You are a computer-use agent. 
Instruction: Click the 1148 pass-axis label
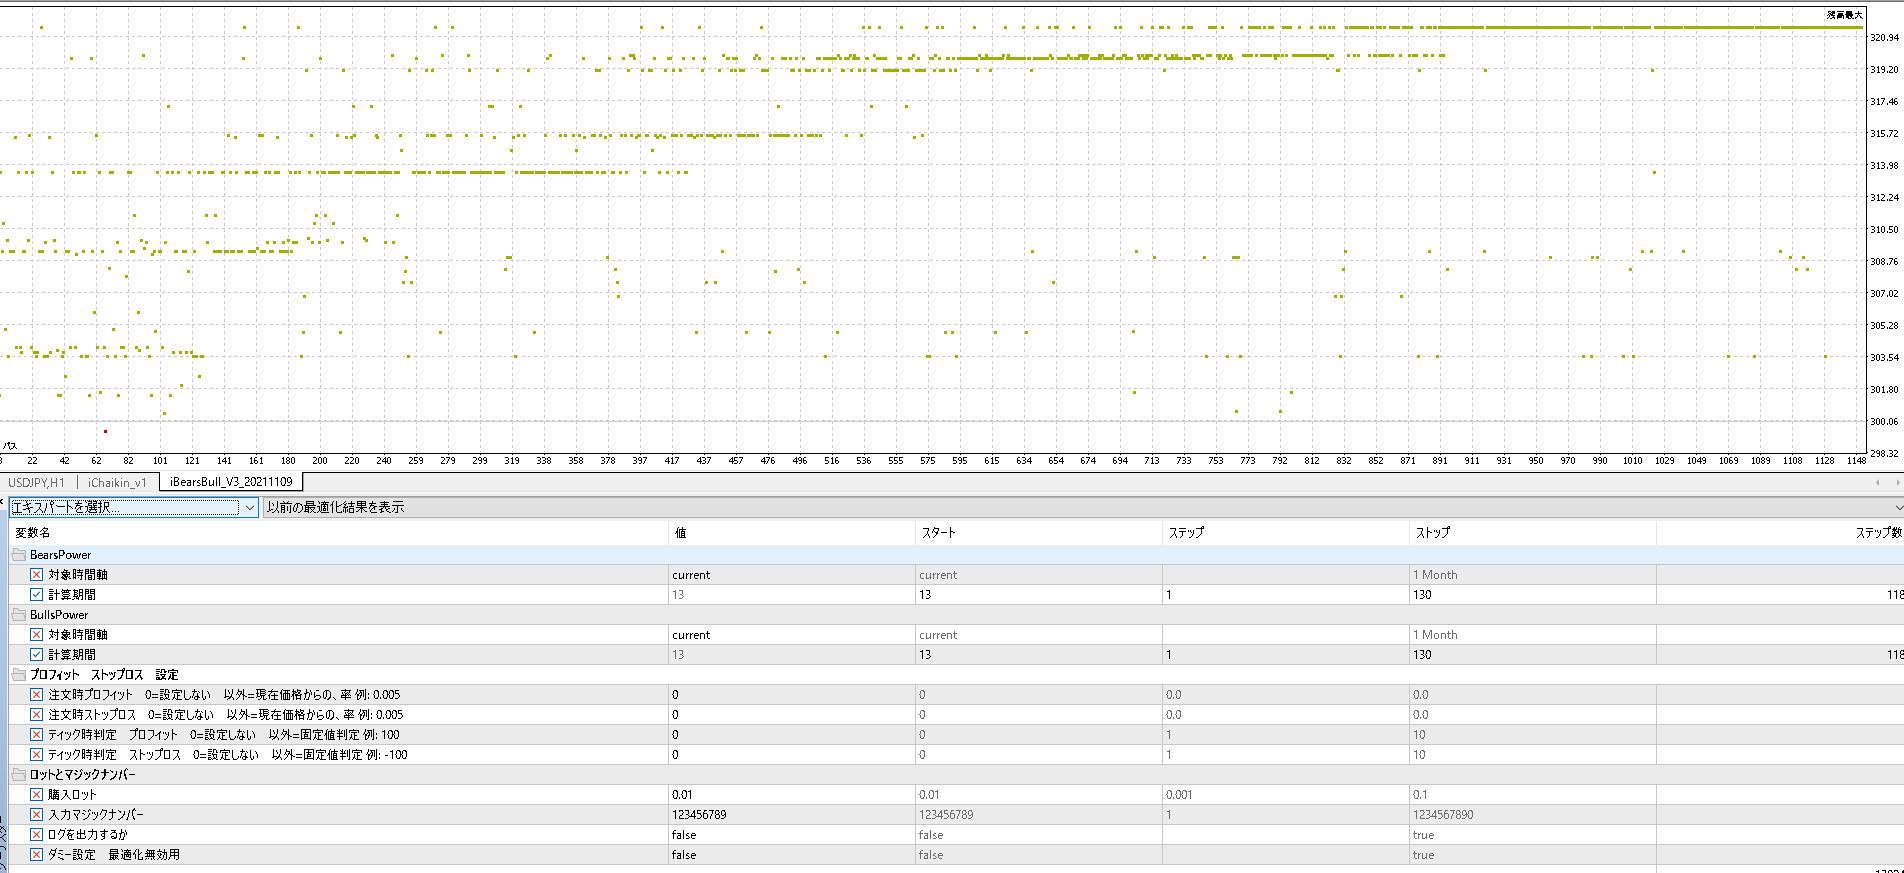pyautogui.click(x=1856, y=461)
